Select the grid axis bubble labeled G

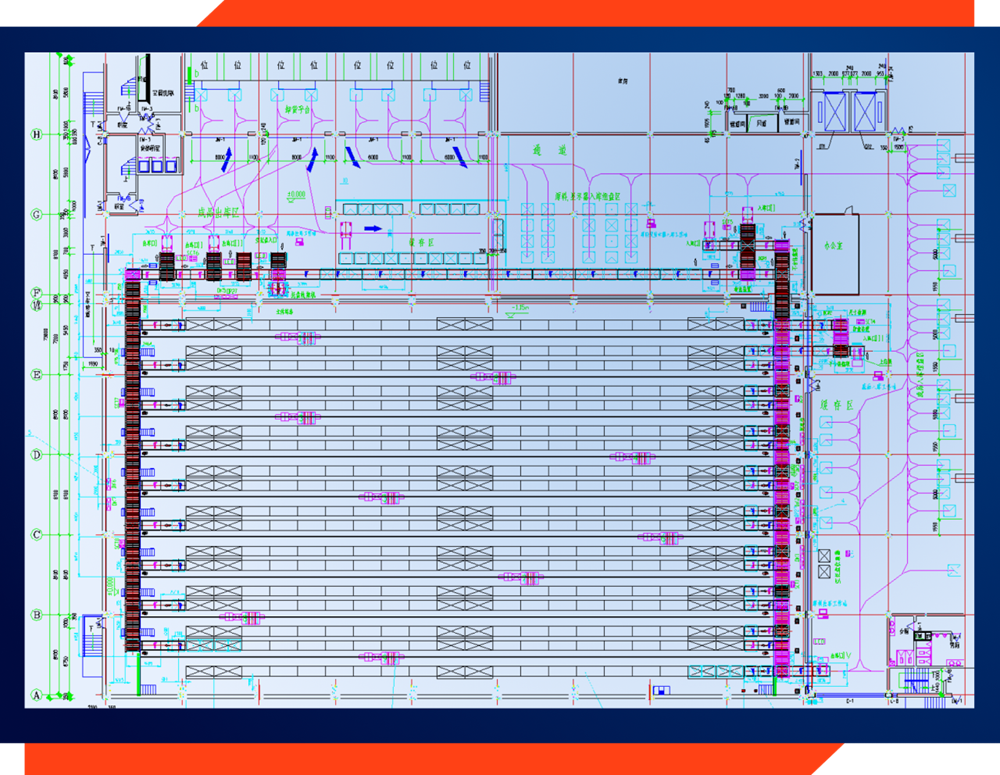coord(38,214)
